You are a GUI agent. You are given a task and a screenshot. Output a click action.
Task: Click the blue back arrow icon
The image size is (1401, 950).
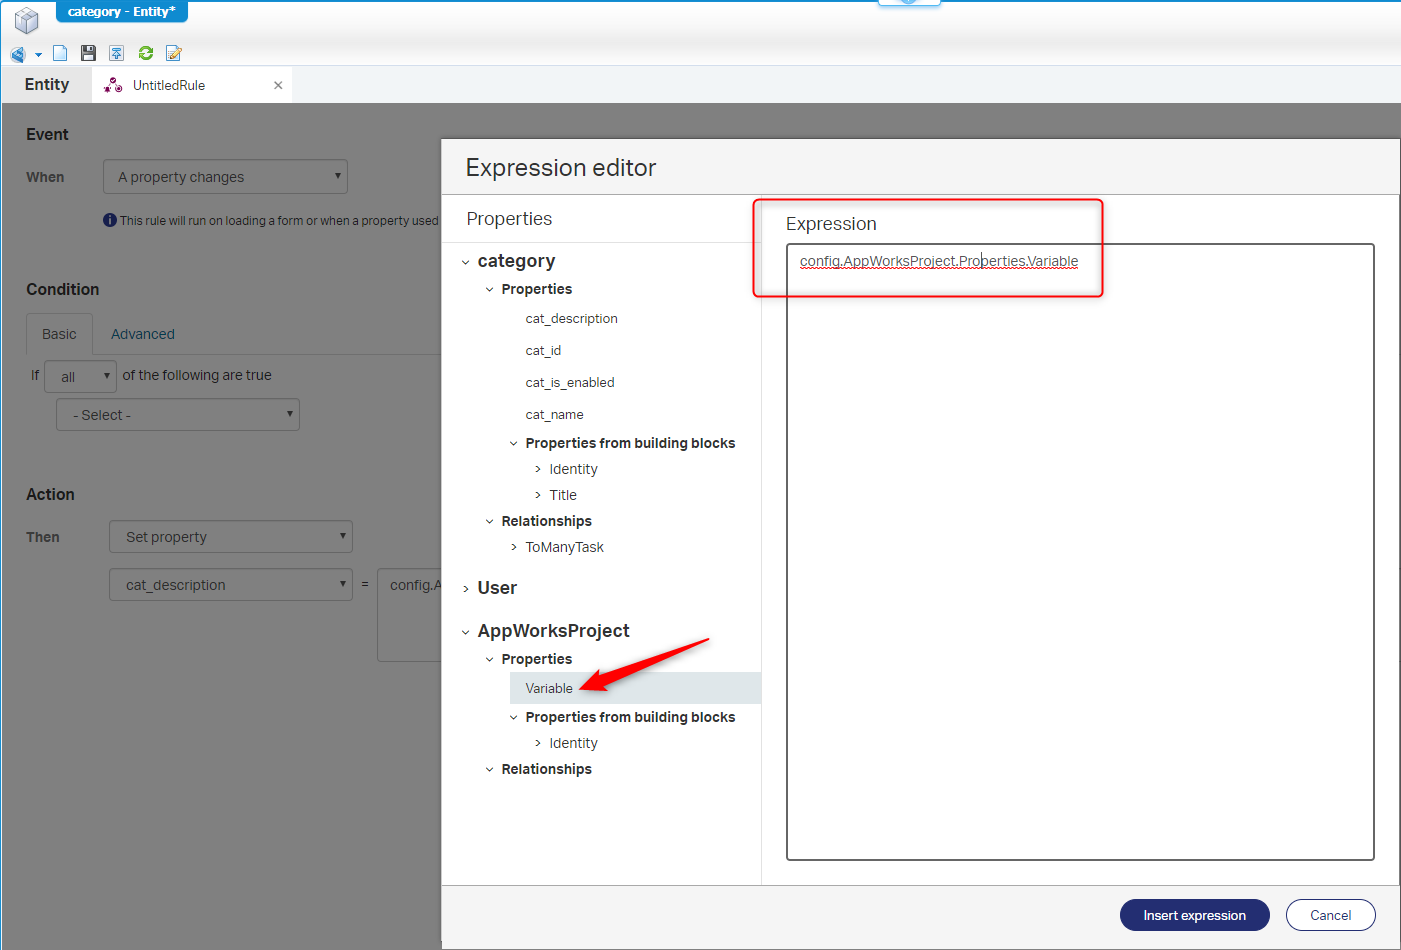(18, 54)
